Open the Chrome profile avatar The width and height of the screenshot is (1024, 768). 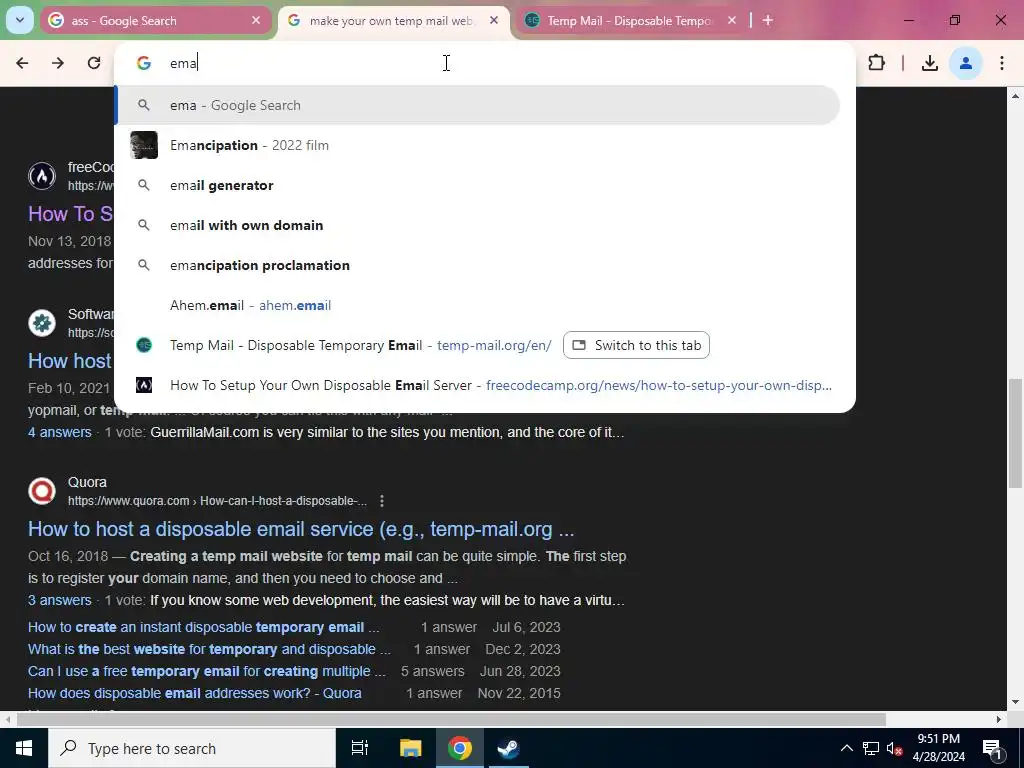click(x=966, y=63)
